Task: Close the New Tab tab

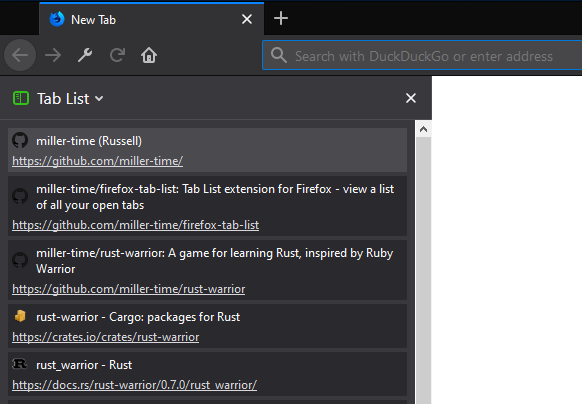Action: click(247, 19)
